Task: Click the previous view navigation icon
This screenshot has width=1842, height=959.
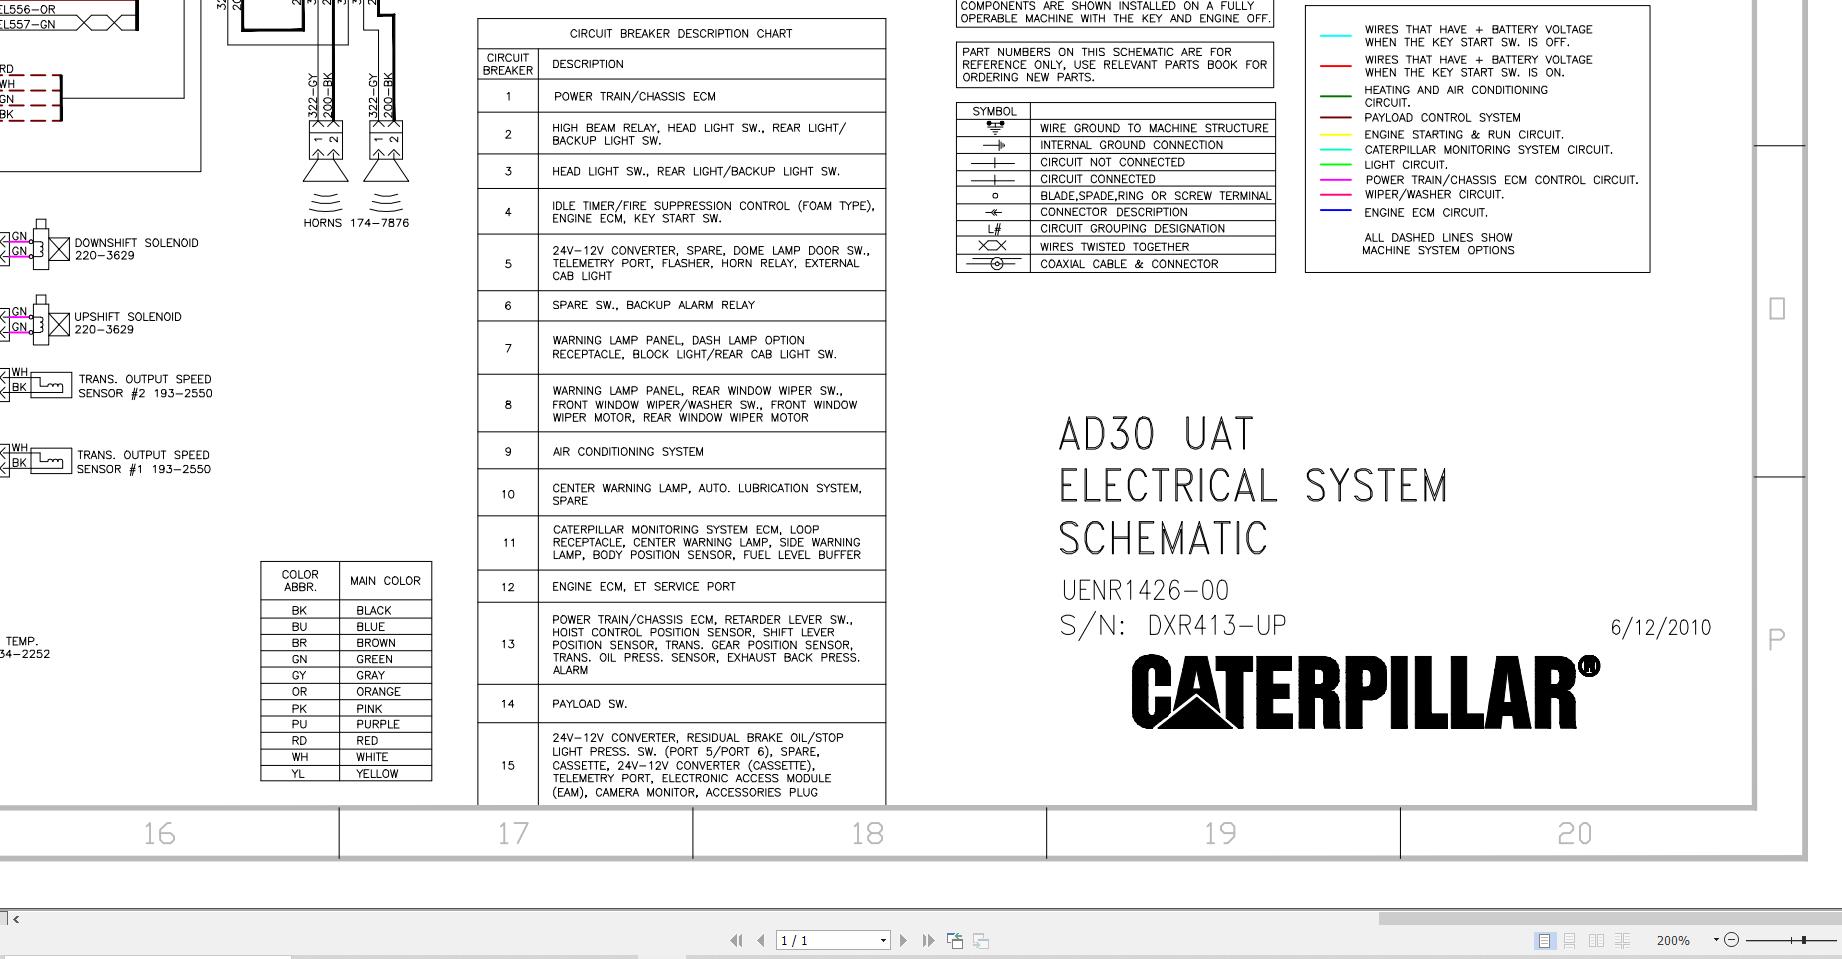Action: coord(955,940)
